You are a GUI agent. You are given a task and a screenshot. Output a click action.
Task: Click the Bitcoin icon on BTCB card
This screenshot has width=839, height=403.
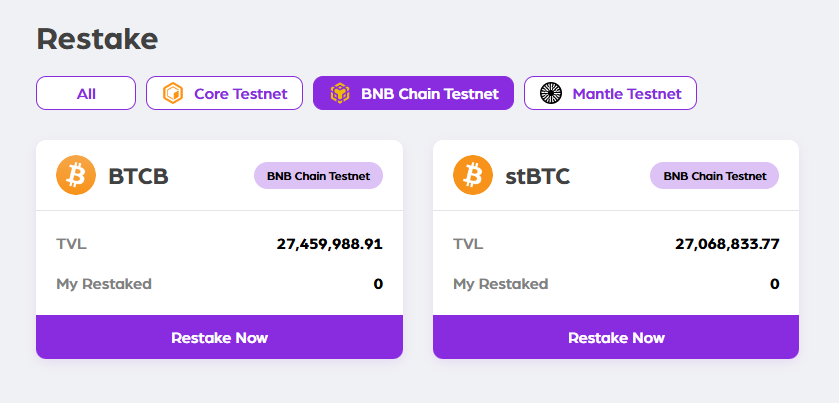click(76, 175)
